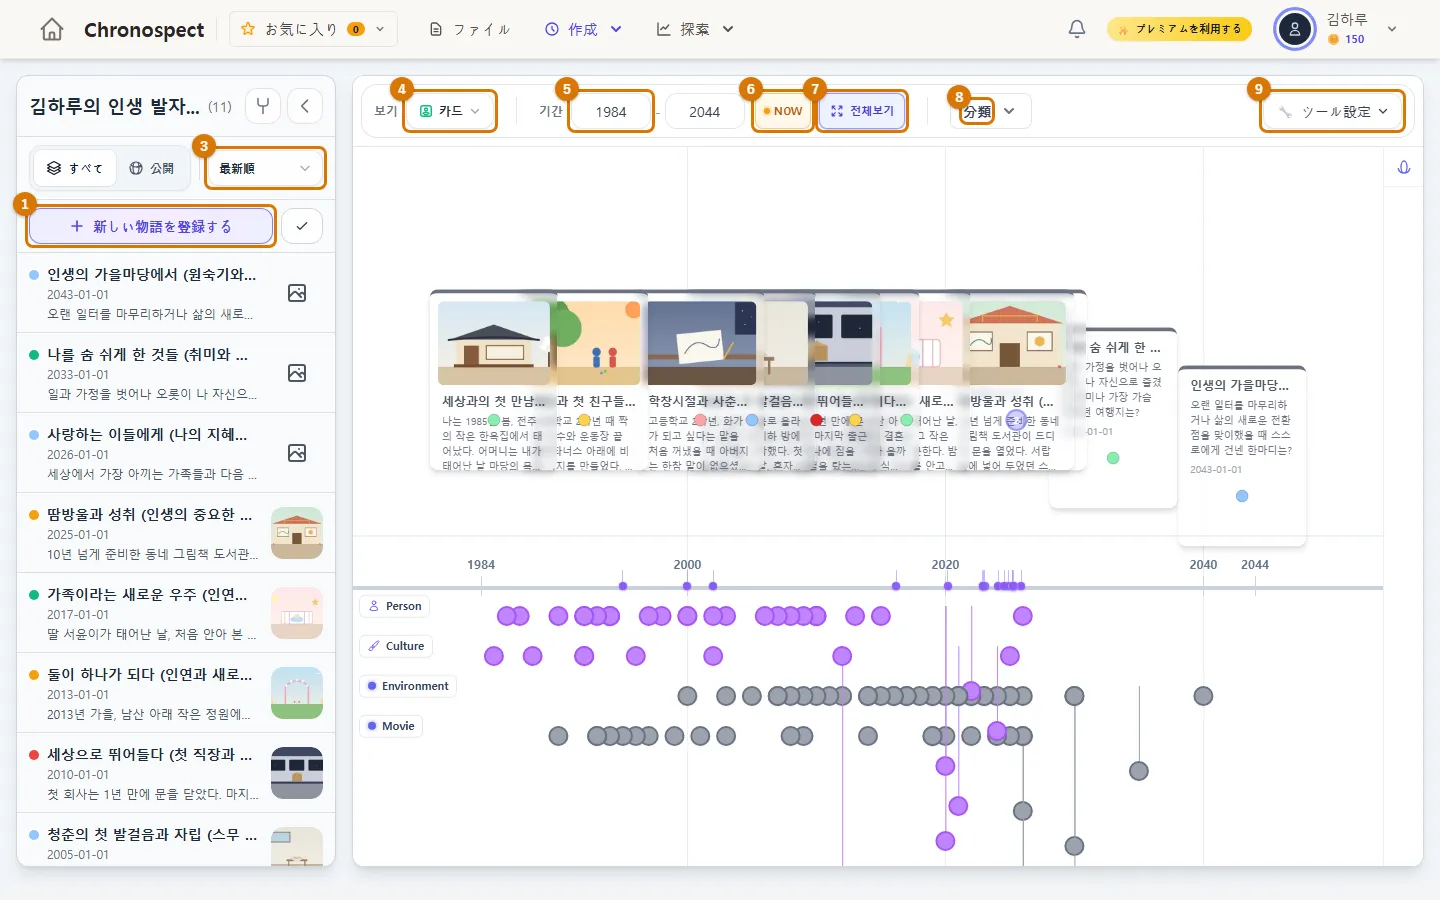Toggle the 公開 filter

[152, 168]
